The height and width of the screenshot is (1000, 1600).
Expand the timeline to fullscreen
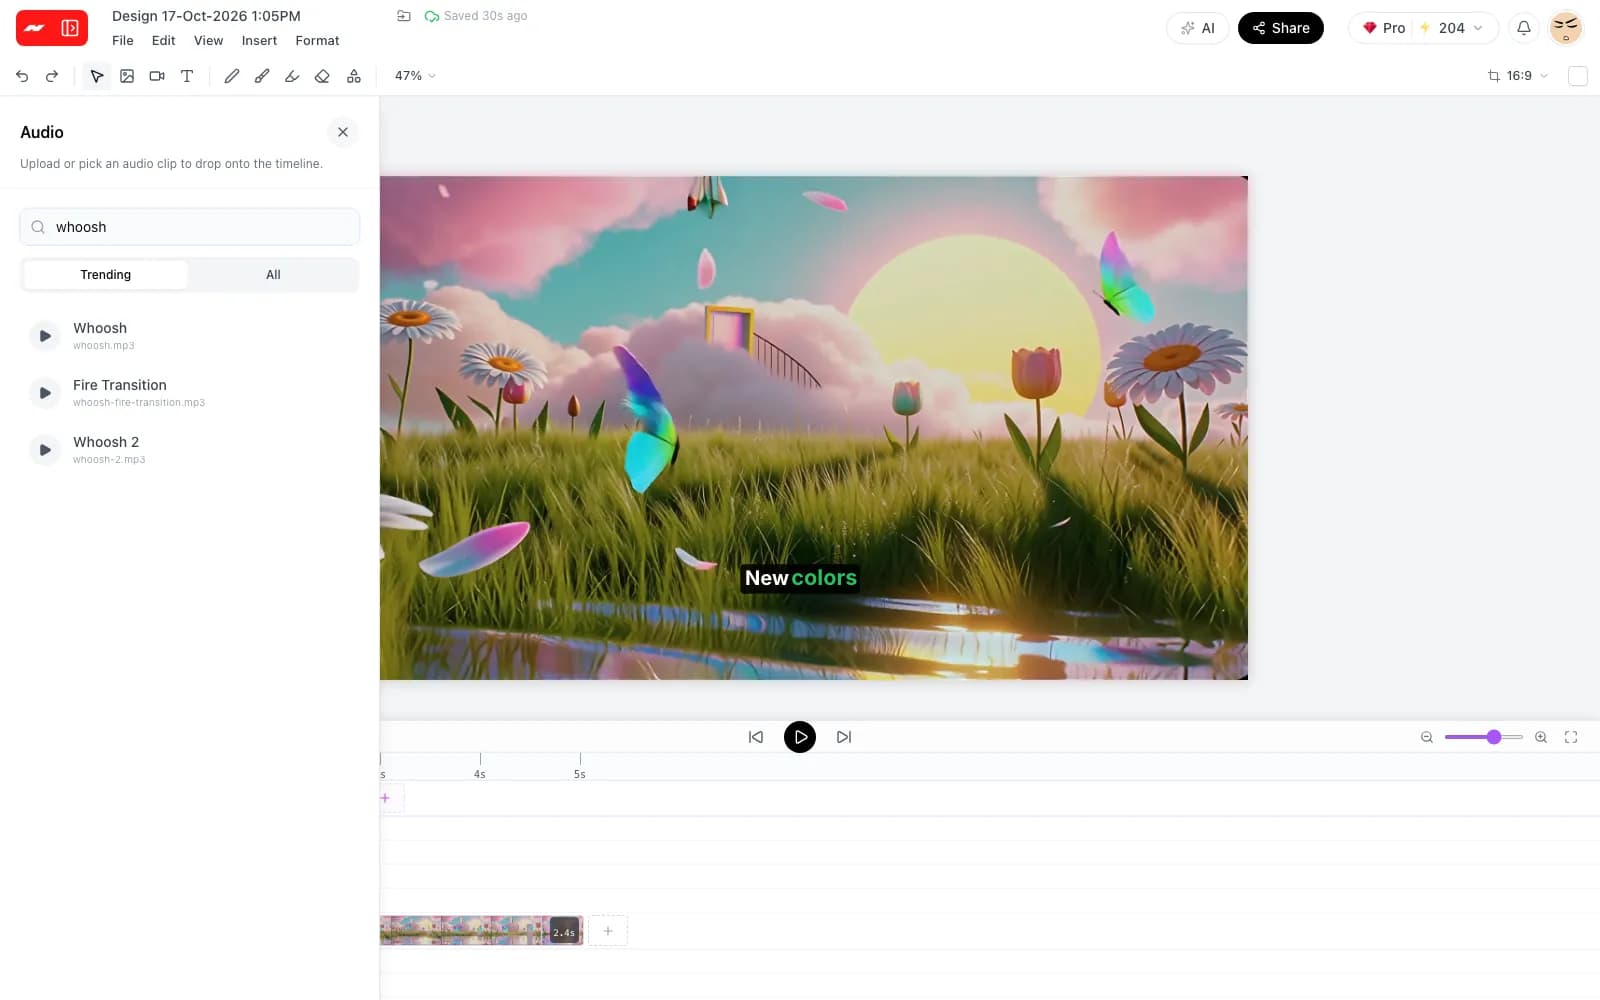[x=1571, y=737]
